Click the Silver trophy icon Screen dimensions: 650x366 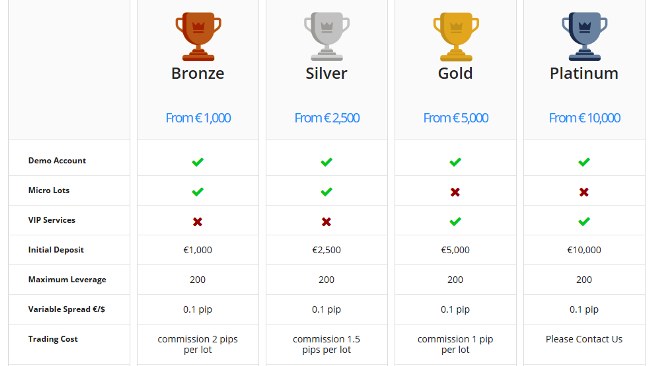point(327,36)
